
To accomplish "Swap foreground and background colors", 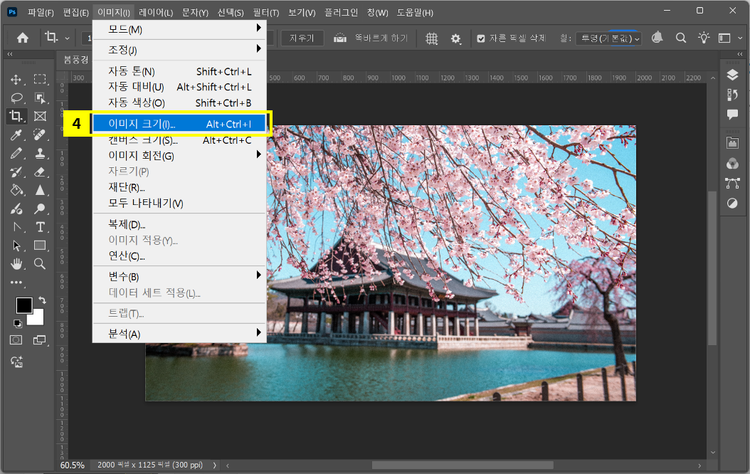I will click(x=42, y=300).
